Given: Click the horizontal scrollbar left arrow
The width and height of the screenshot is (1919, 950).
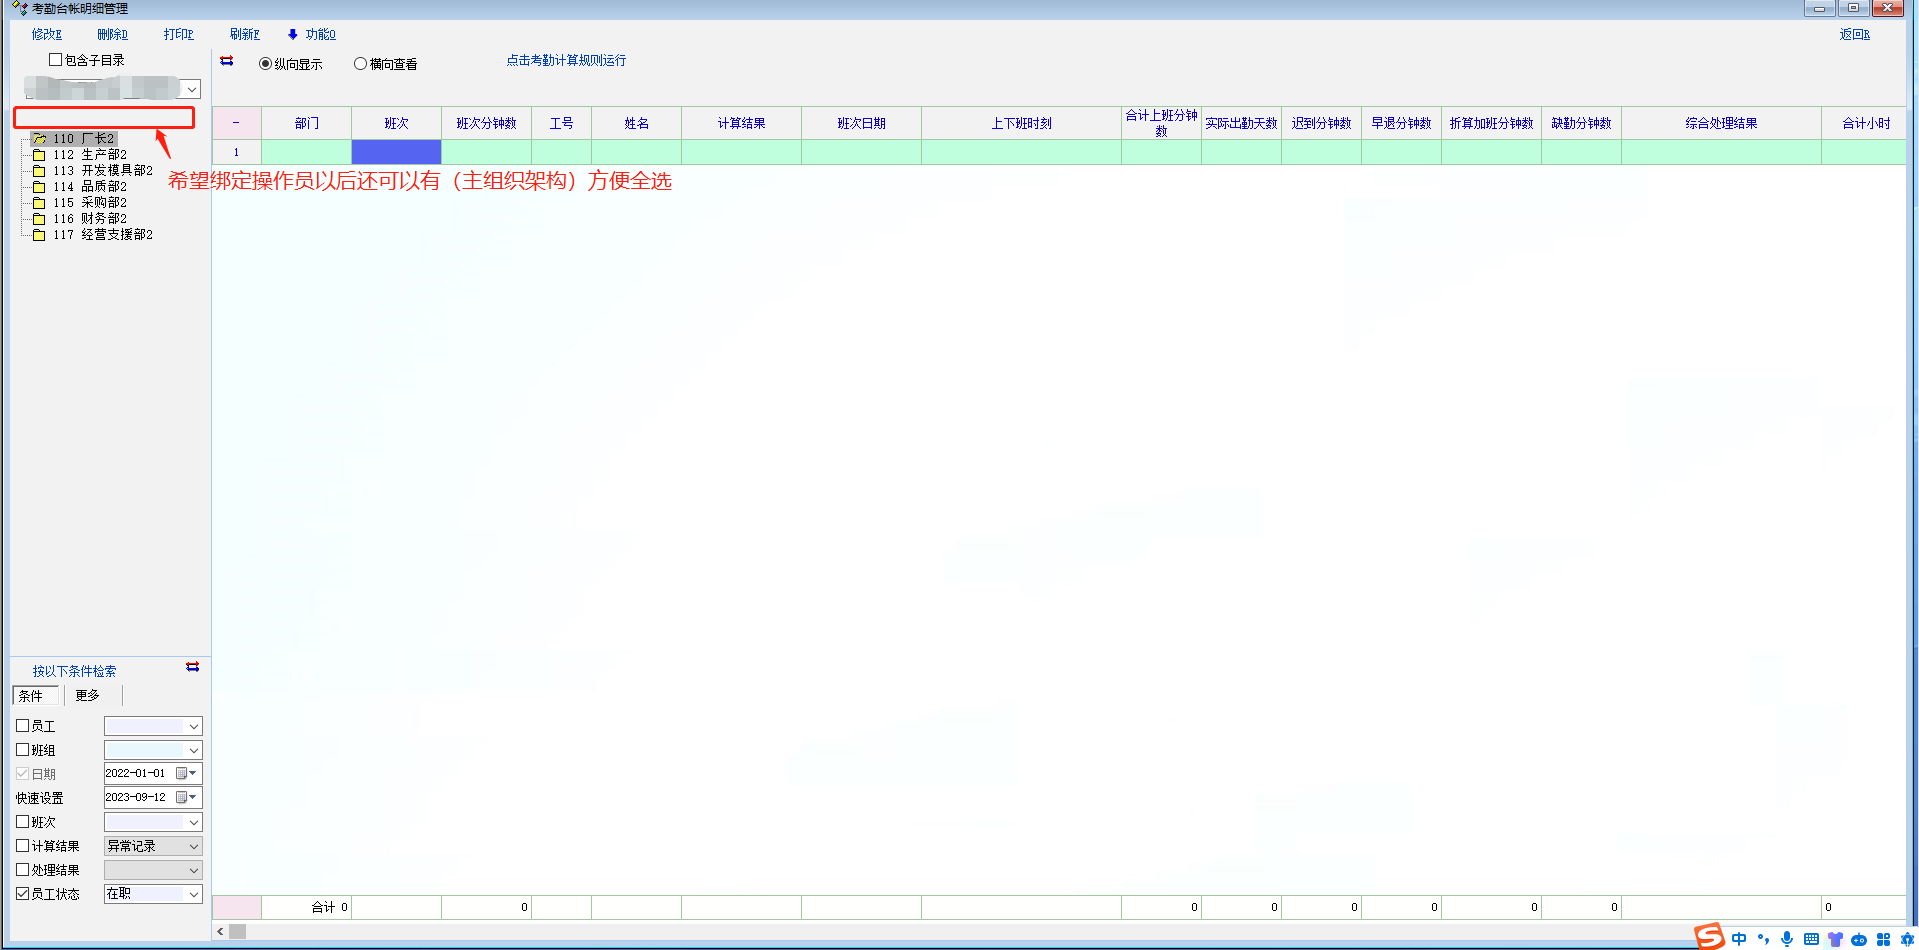Looking at the screenshot, I should (220, 931).
